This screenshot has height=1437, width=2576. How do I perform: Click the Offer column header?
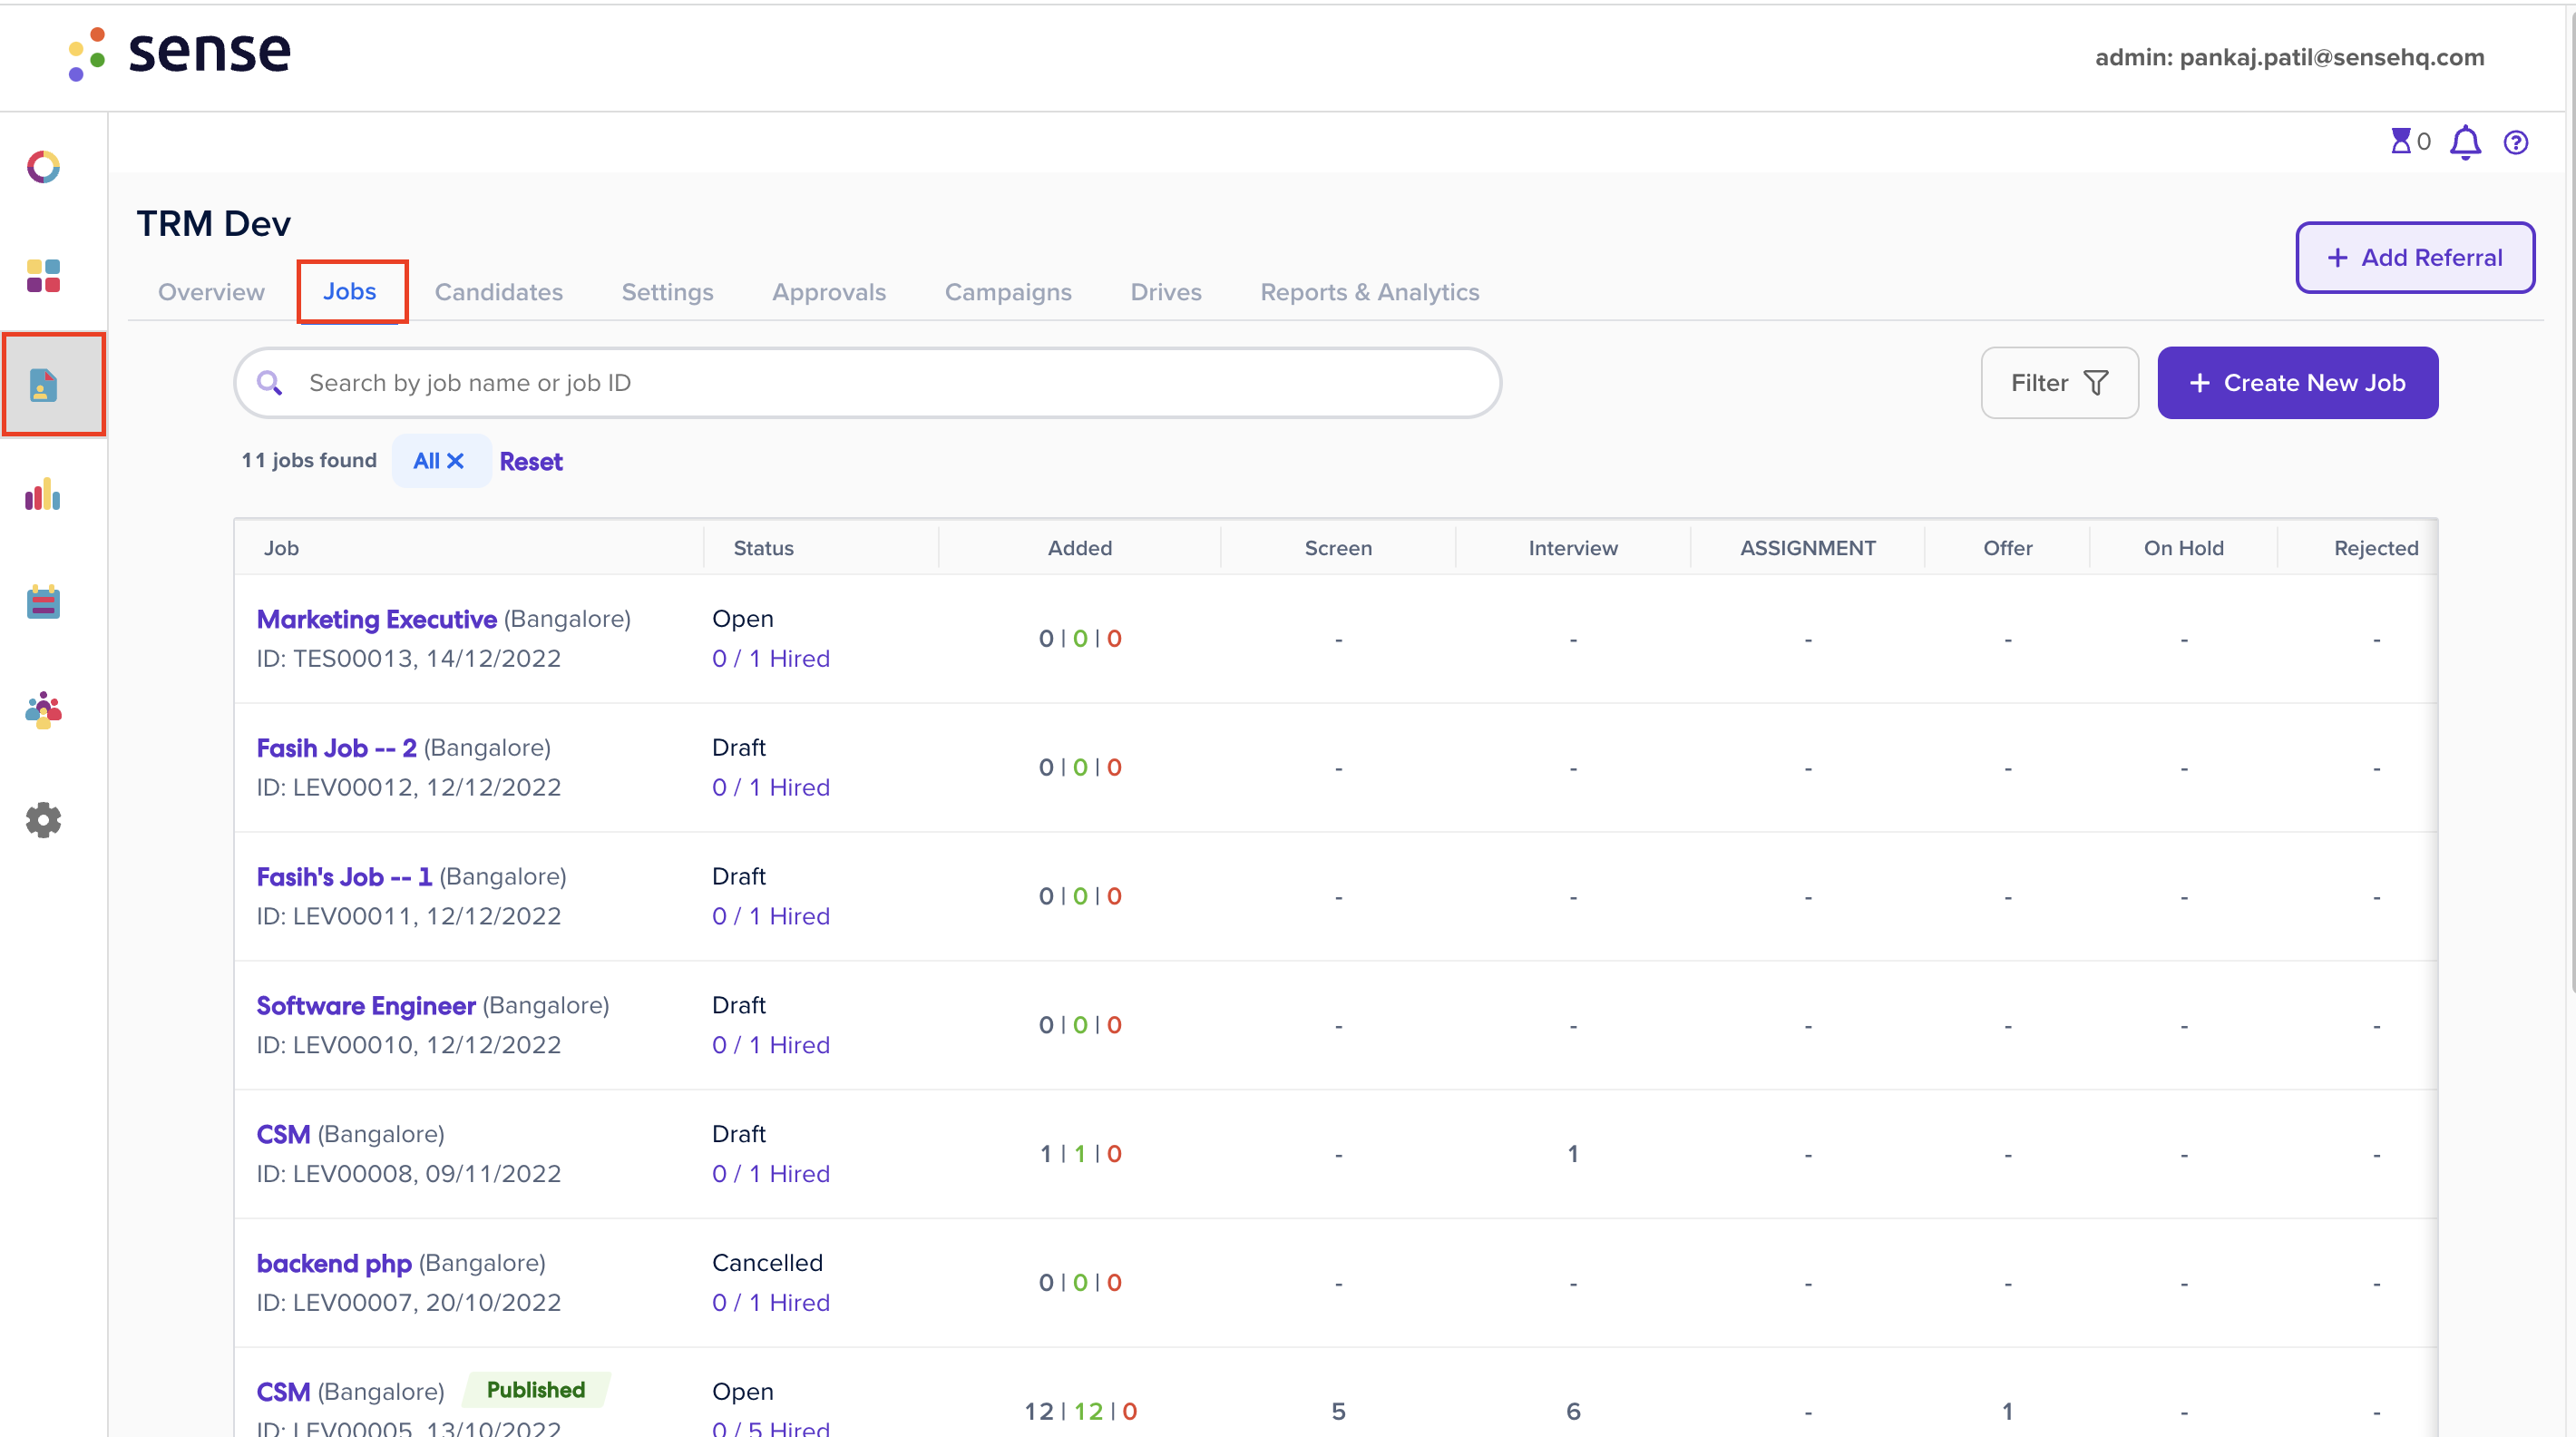[2008, 548]
